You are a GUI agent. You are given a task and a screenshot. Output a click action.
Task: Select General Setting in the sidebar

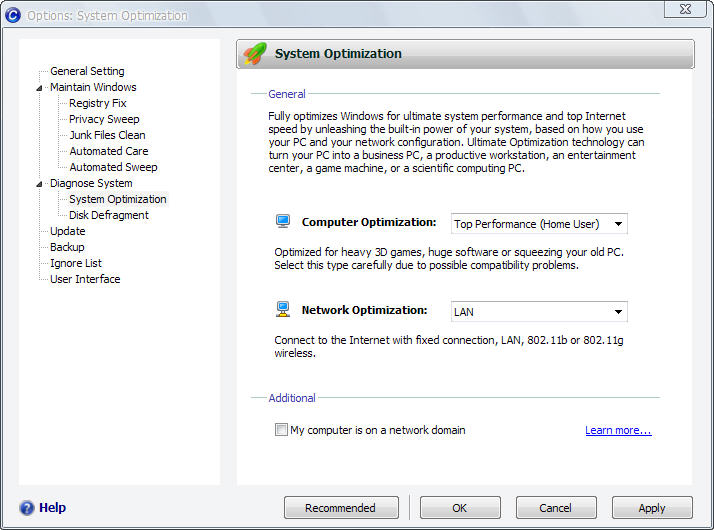87,71
